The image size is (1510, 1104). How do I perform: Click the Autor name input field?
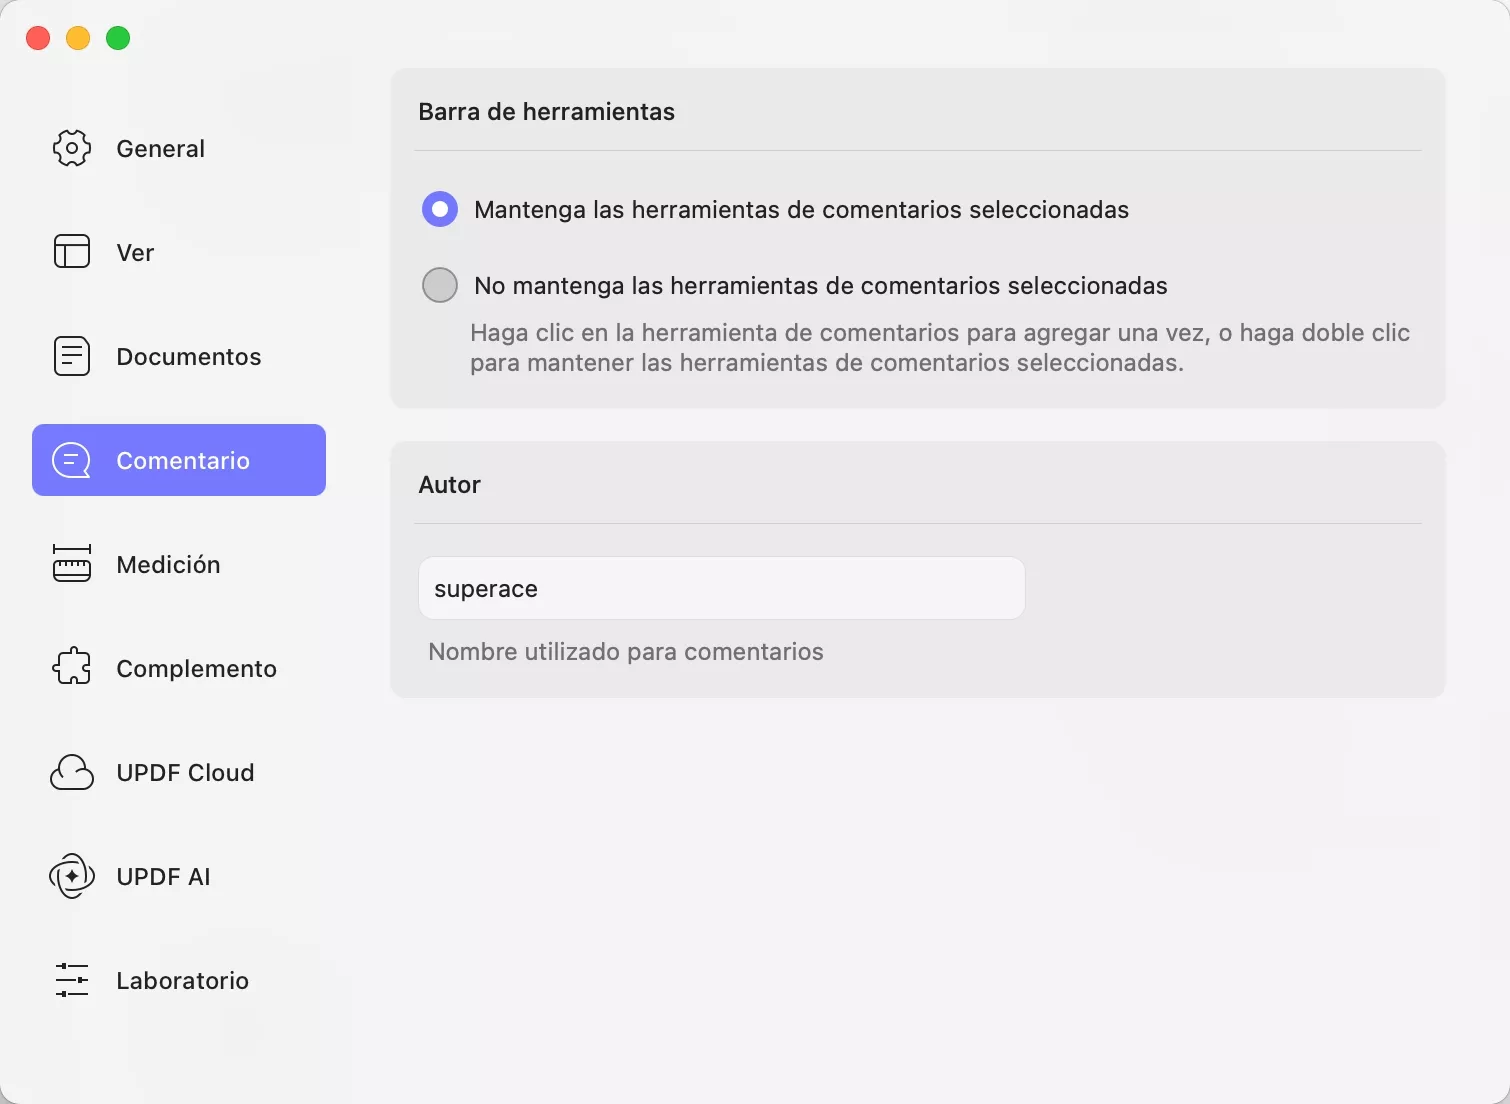click(x=722, y=588)
